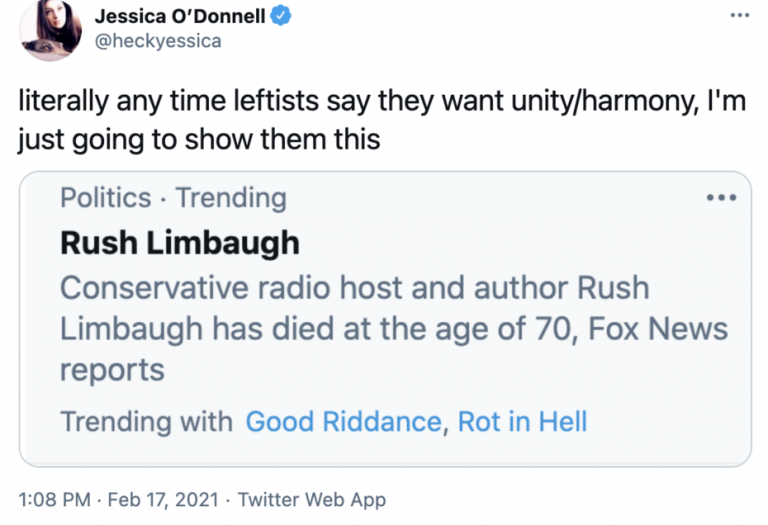Viewport: 768px width, 525px height.
Task: Open the tweet's more options menu
Action: [739, 16]
